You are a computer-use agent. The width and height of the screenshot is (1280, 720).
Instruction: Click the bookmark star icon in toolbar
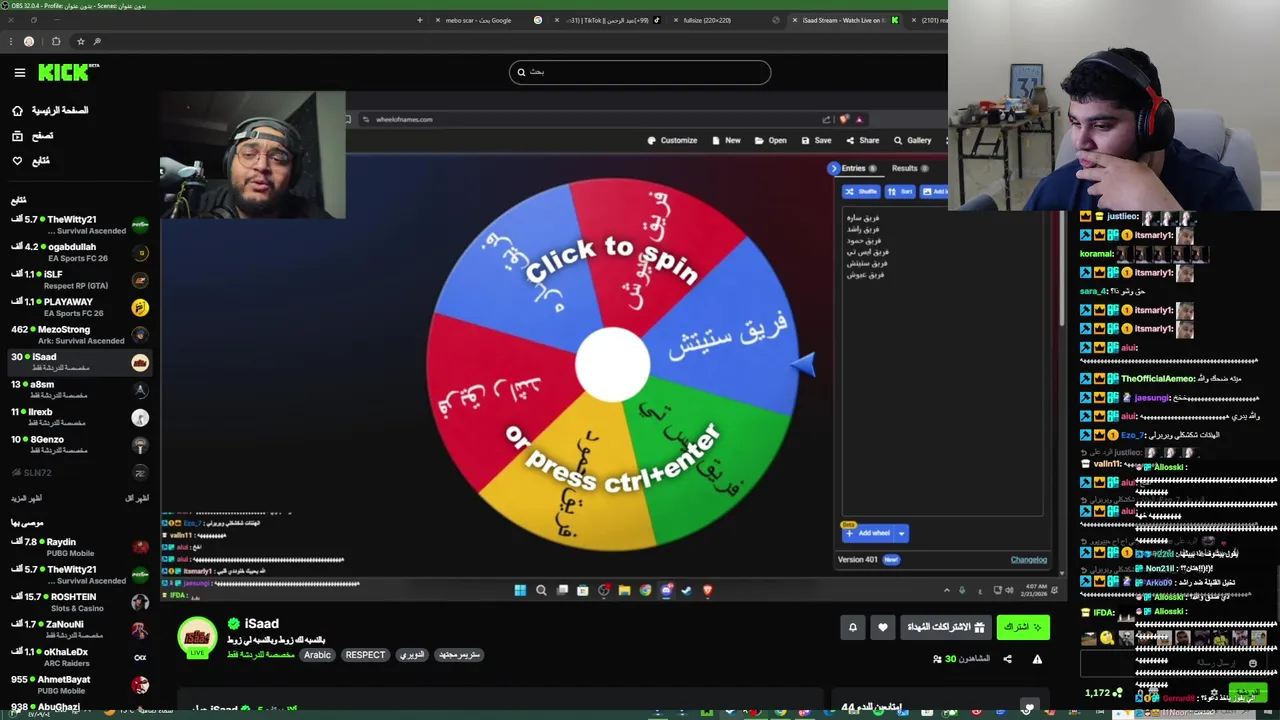[x=81, y=41]
